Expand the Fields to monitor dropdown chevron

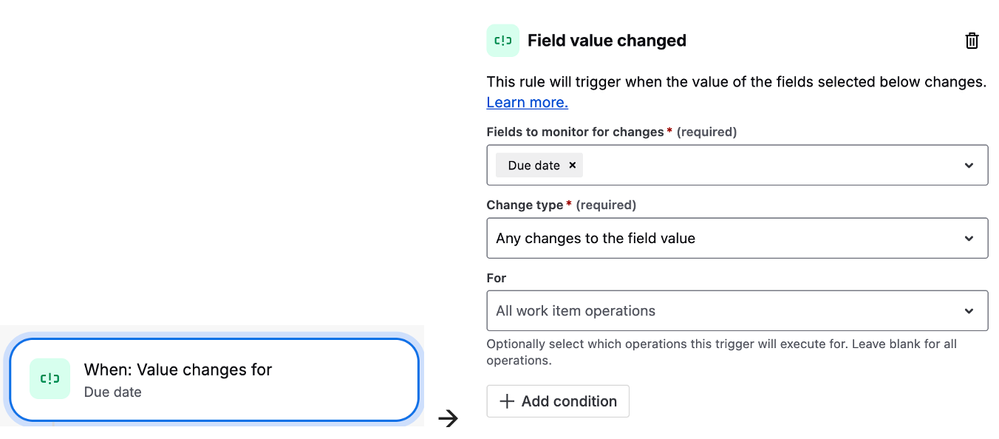968,166
